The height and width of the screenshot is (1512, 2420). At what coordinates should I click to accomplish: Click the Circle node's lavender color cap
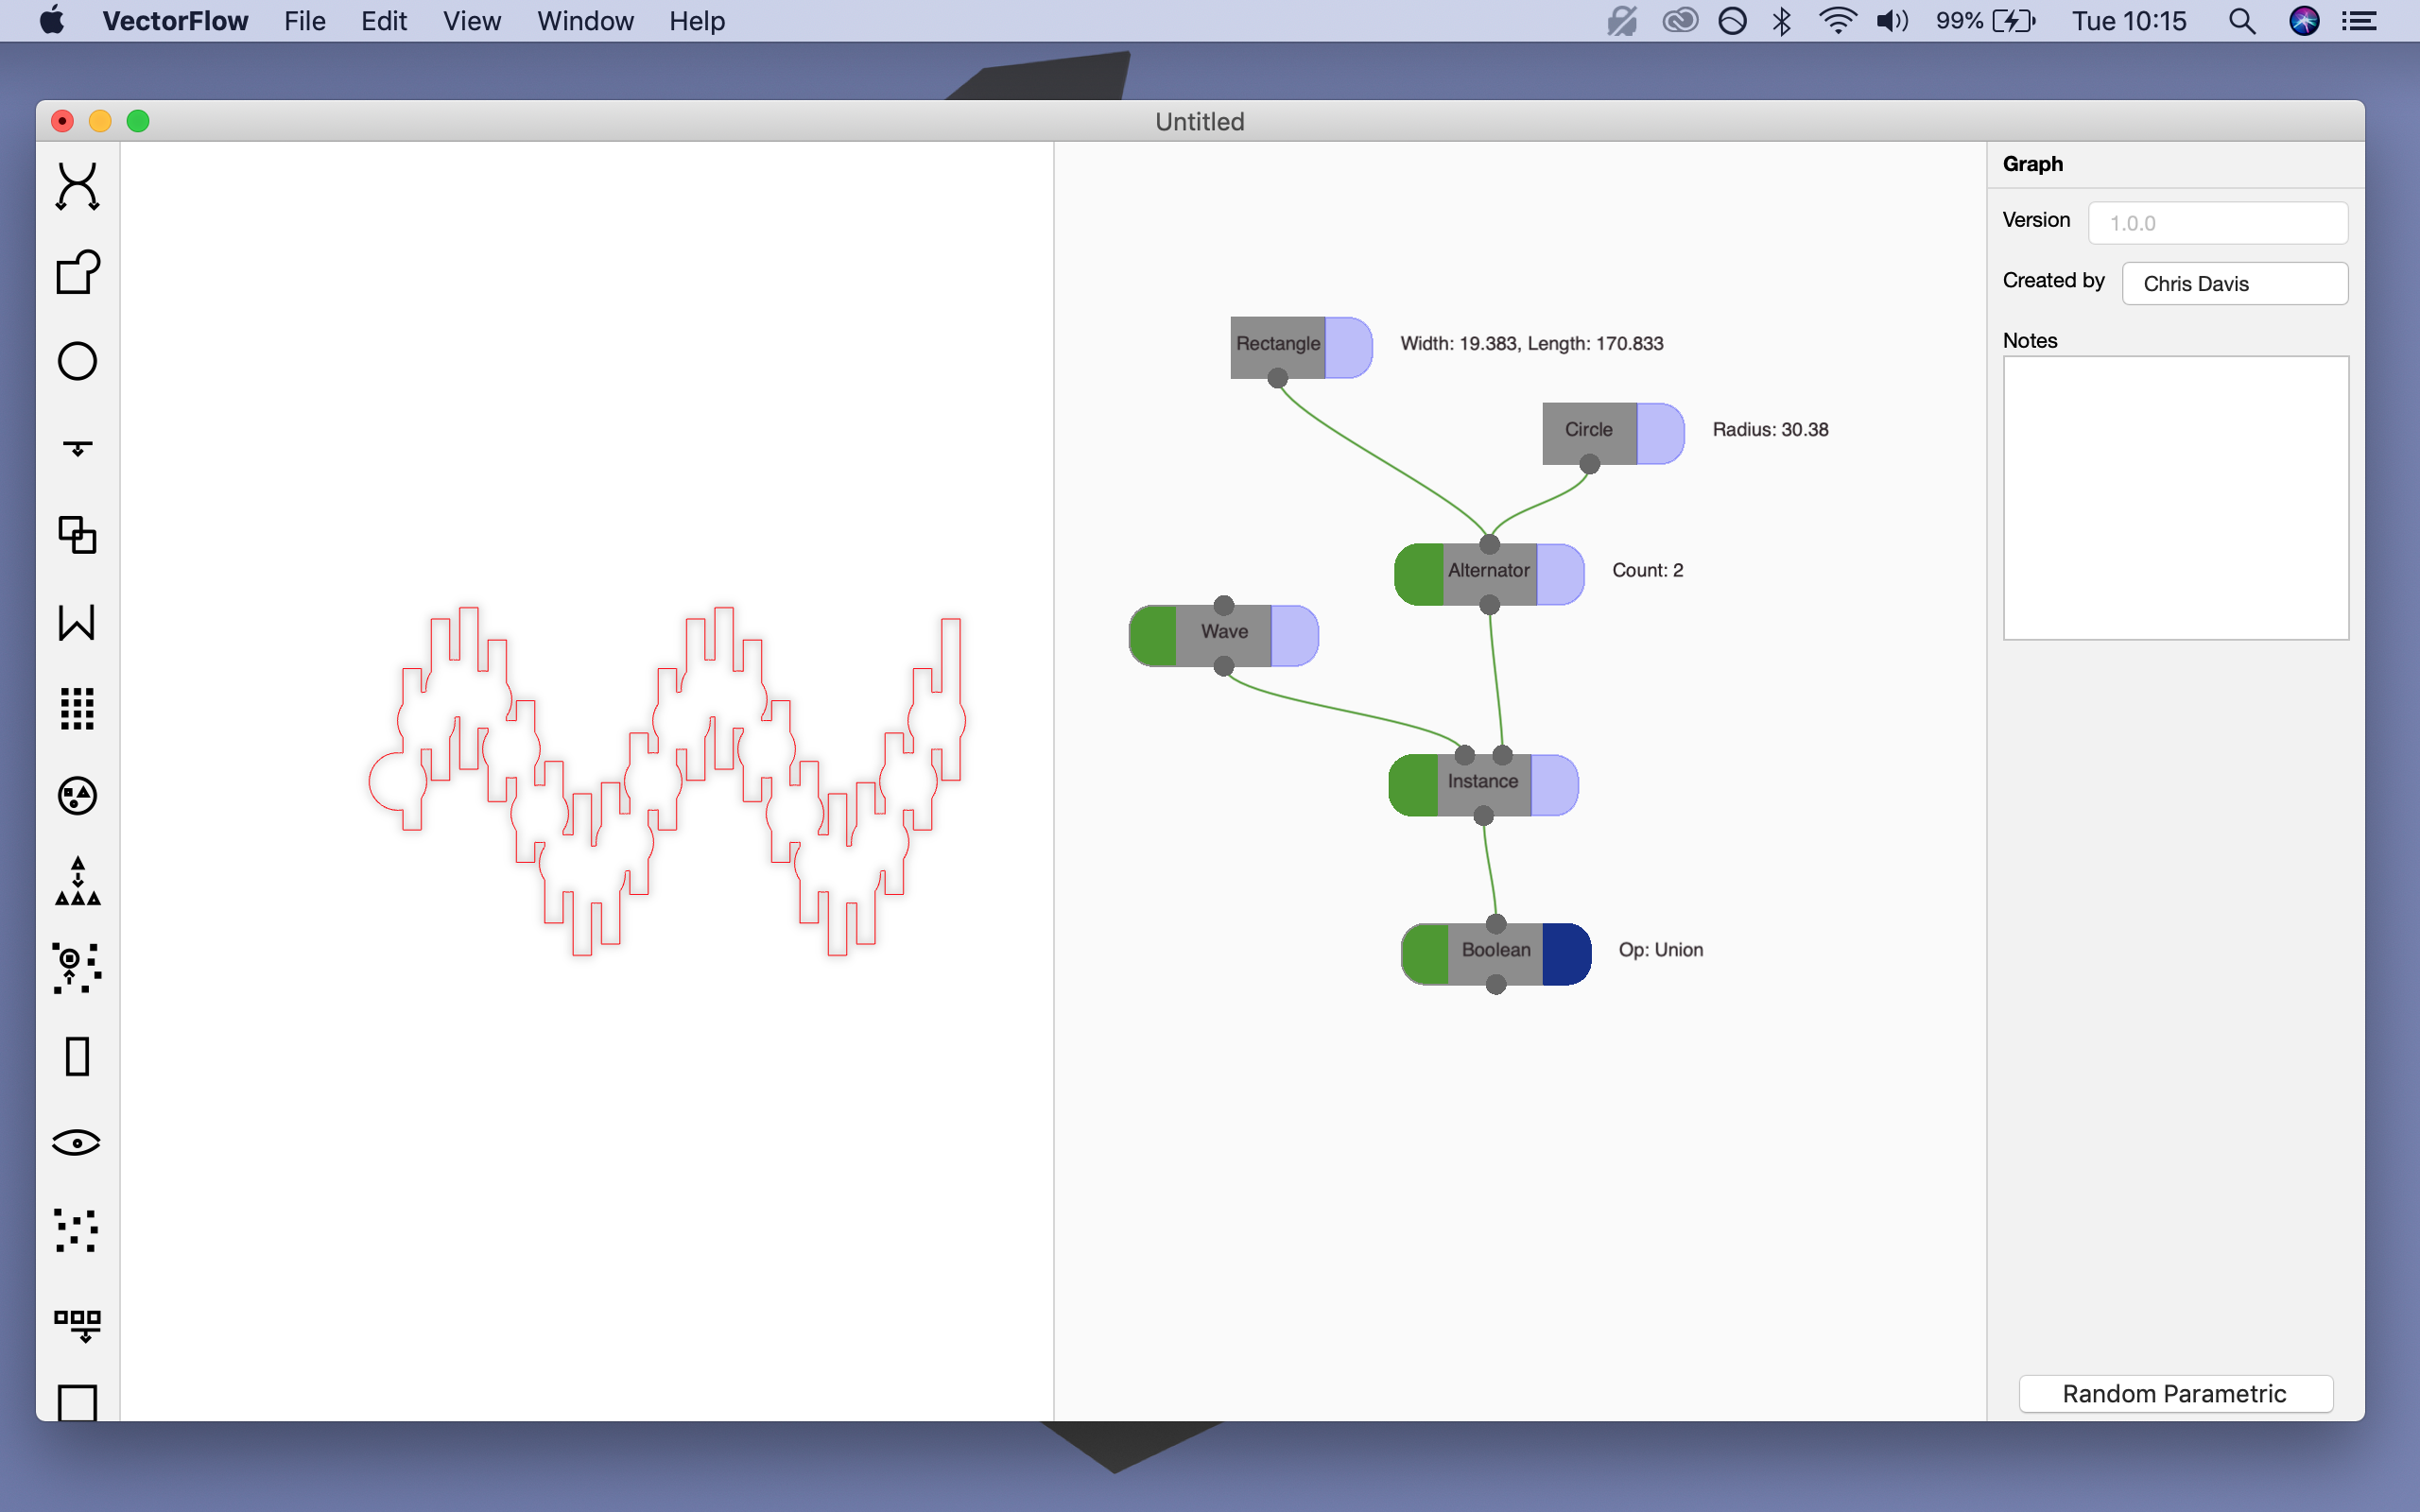(1659, 434)
